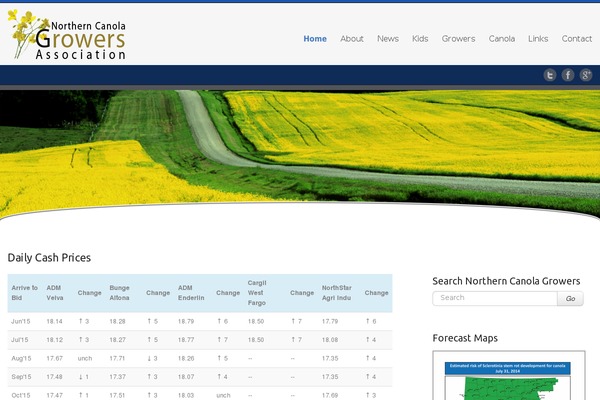Go to the Home page
Viewport: 600px width, 400px height.
315,39
